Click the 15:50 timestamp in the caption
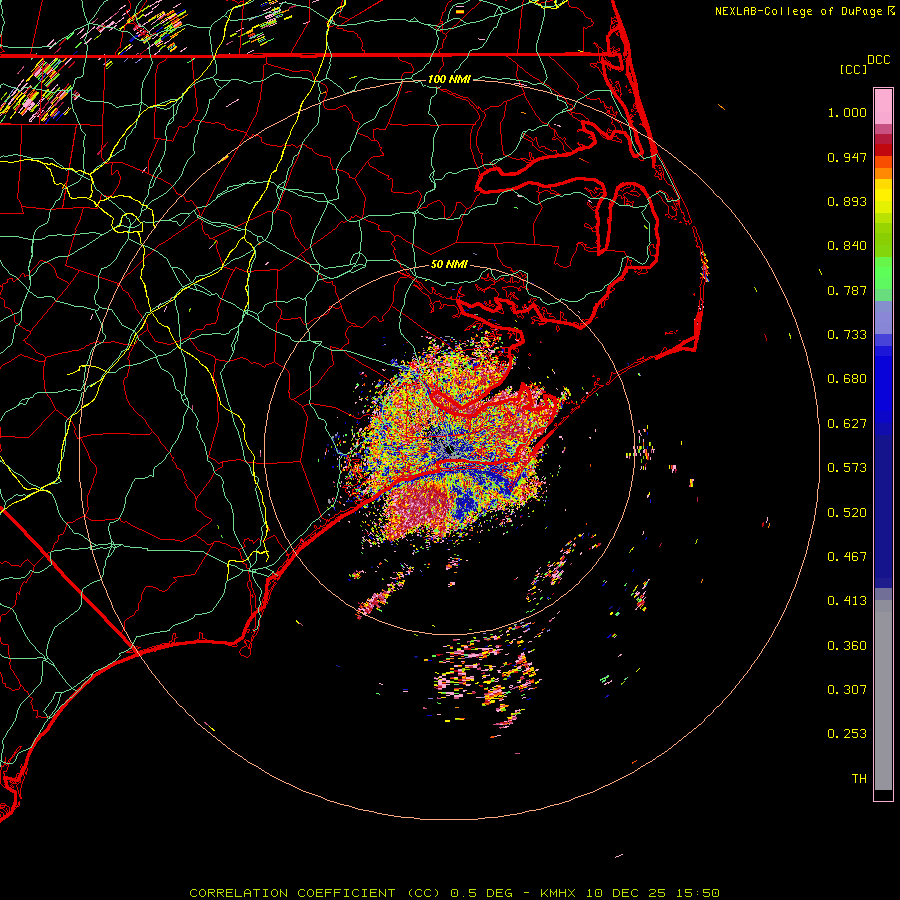This screenshot has height=900, width=900. (x=700, y=893)
